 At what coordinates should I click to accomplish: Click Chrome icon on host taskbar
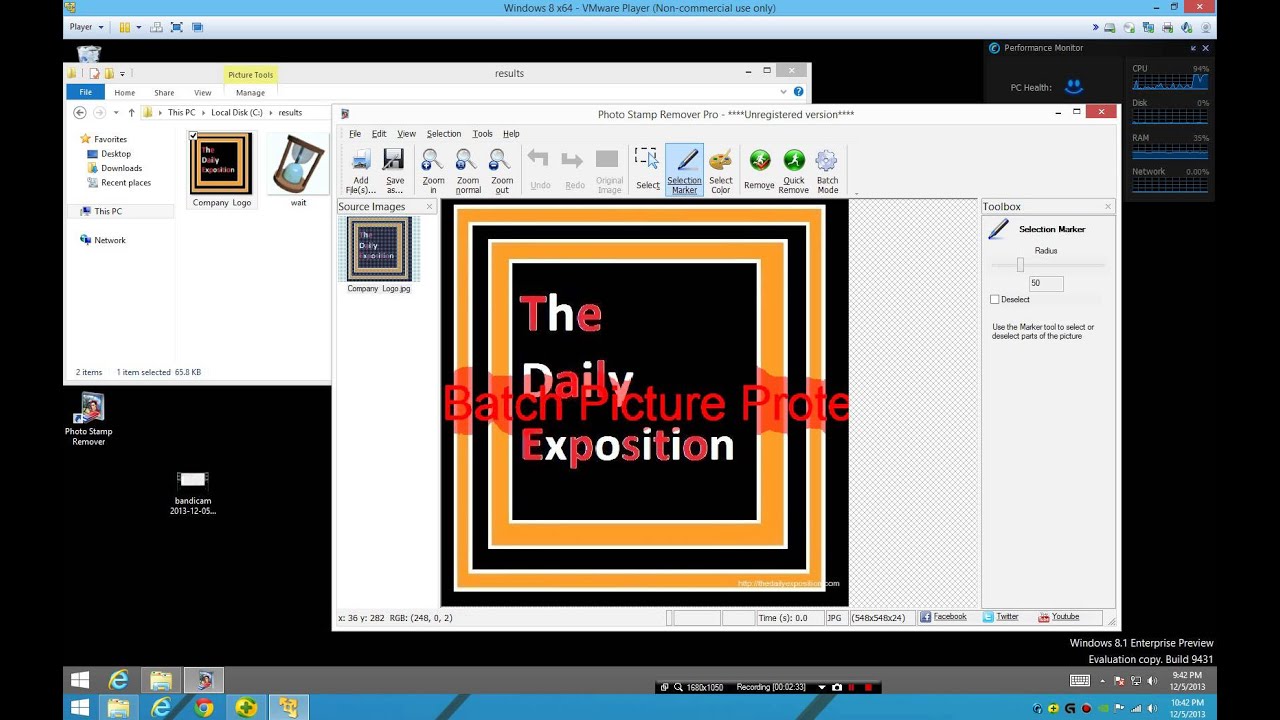(204, 708)
